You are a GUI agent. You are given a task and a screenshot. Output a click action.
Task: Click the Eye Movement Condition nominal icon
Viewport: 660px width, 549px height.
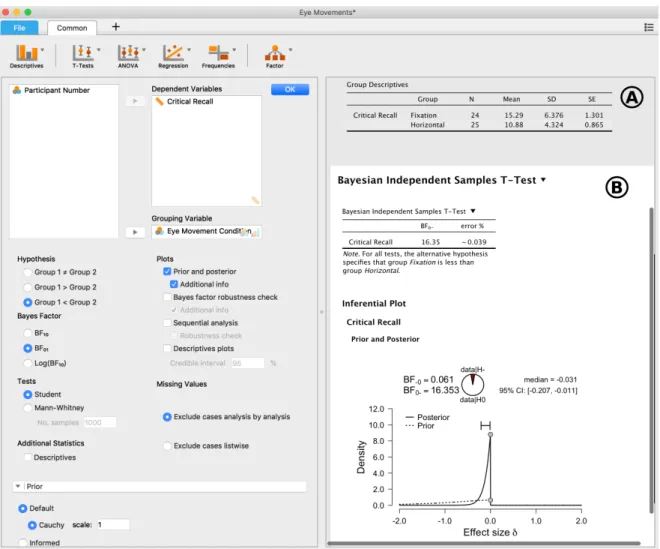coord(160,231)
